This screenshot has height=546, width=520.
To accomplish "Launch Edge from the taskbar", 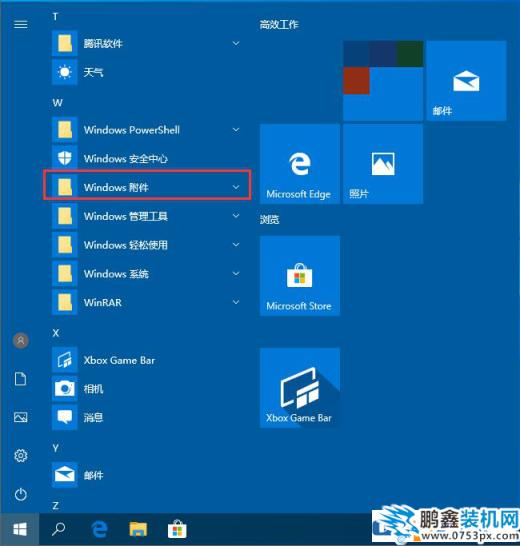I will click(x=99, y=530).
